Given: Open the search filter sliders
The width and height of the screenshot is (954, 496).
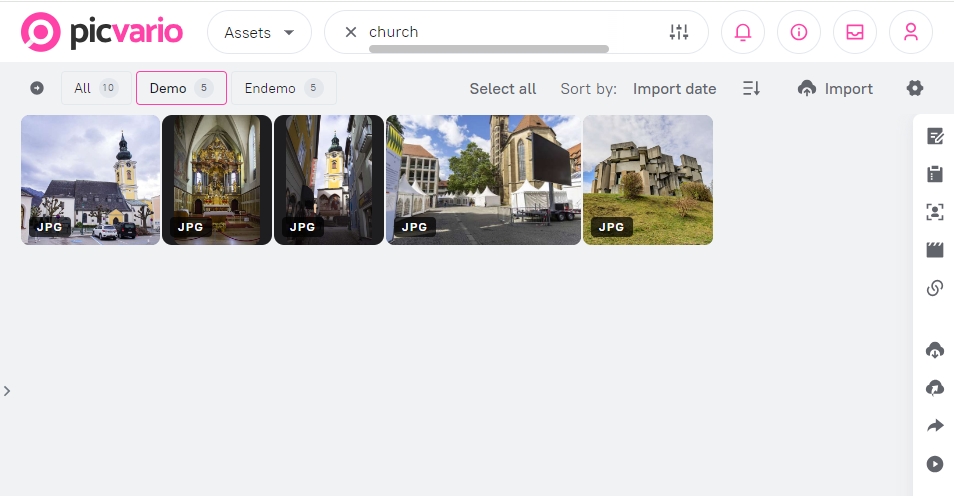Looking at the screenshot, I should tap(679, 32).
